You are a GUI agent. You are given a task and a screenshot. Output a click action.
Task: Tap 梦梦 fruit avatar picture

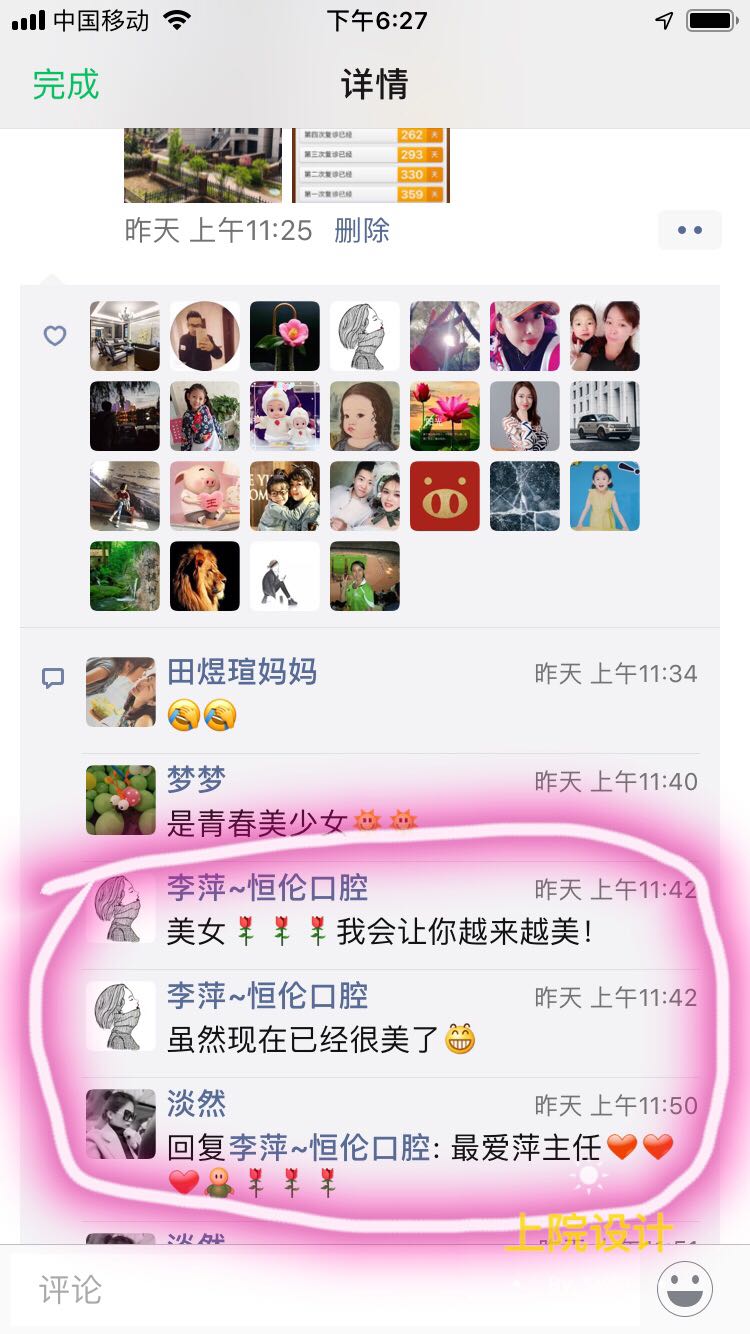pyautogui.click(x=121, y=799)
